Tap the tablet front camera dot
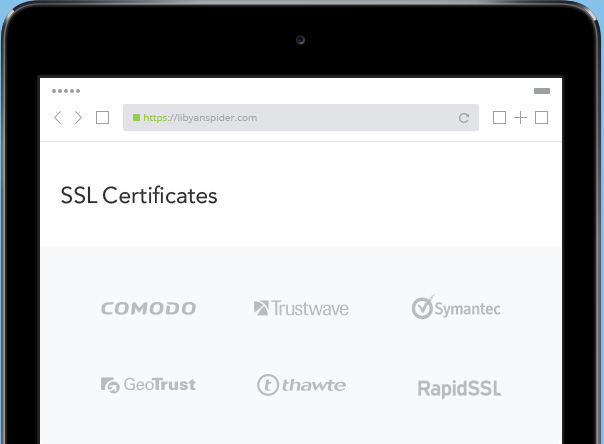Viewport: 604px width, 444px height. 300,40
